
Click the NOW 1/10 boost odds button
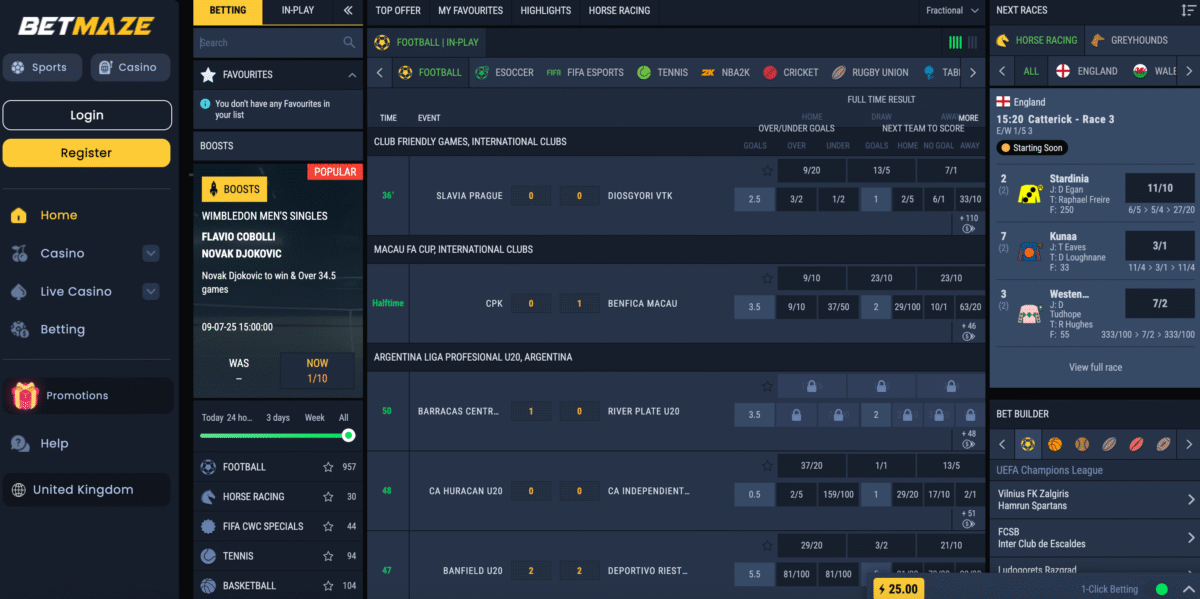(317, 371)
